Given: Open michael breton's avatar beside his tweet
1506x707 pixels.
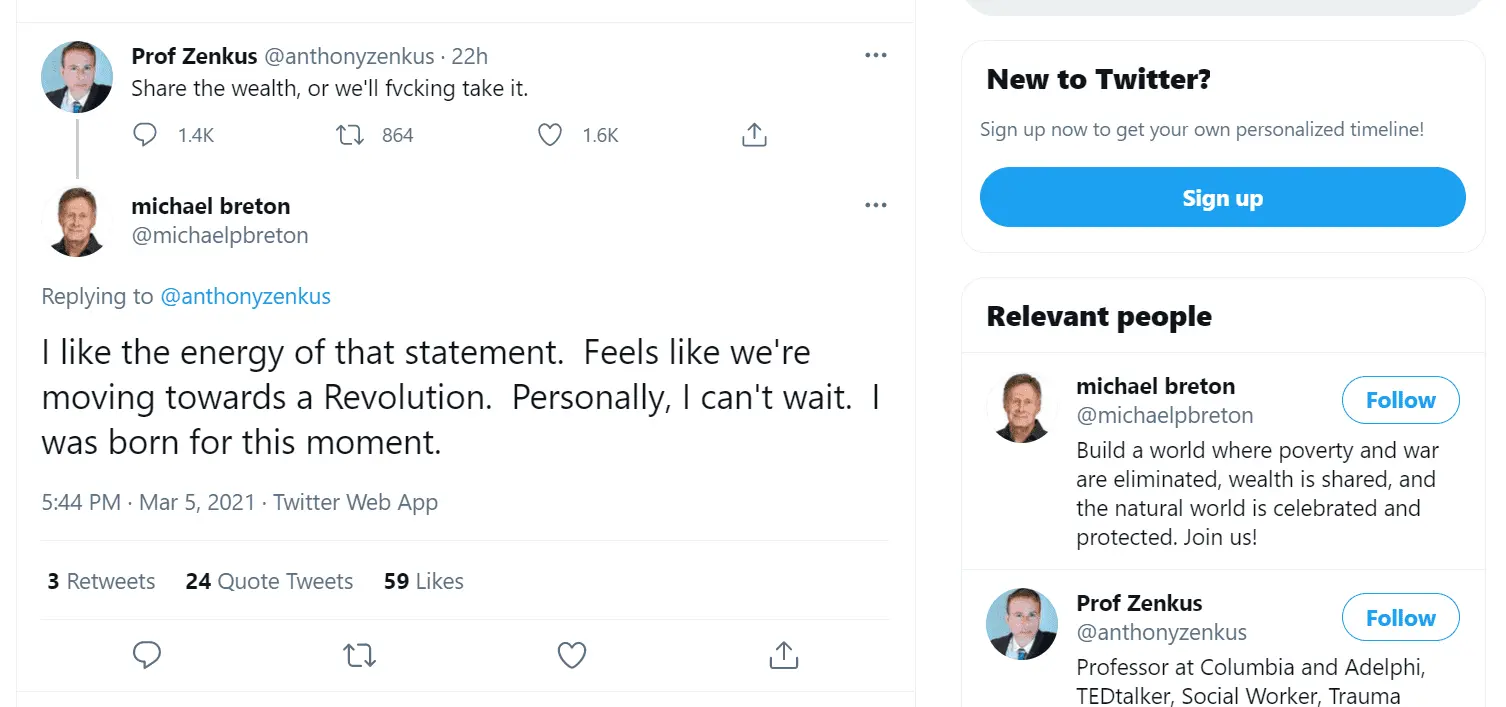Looking at the screenshot, I should pyautogui.click(x=77, y=221).
